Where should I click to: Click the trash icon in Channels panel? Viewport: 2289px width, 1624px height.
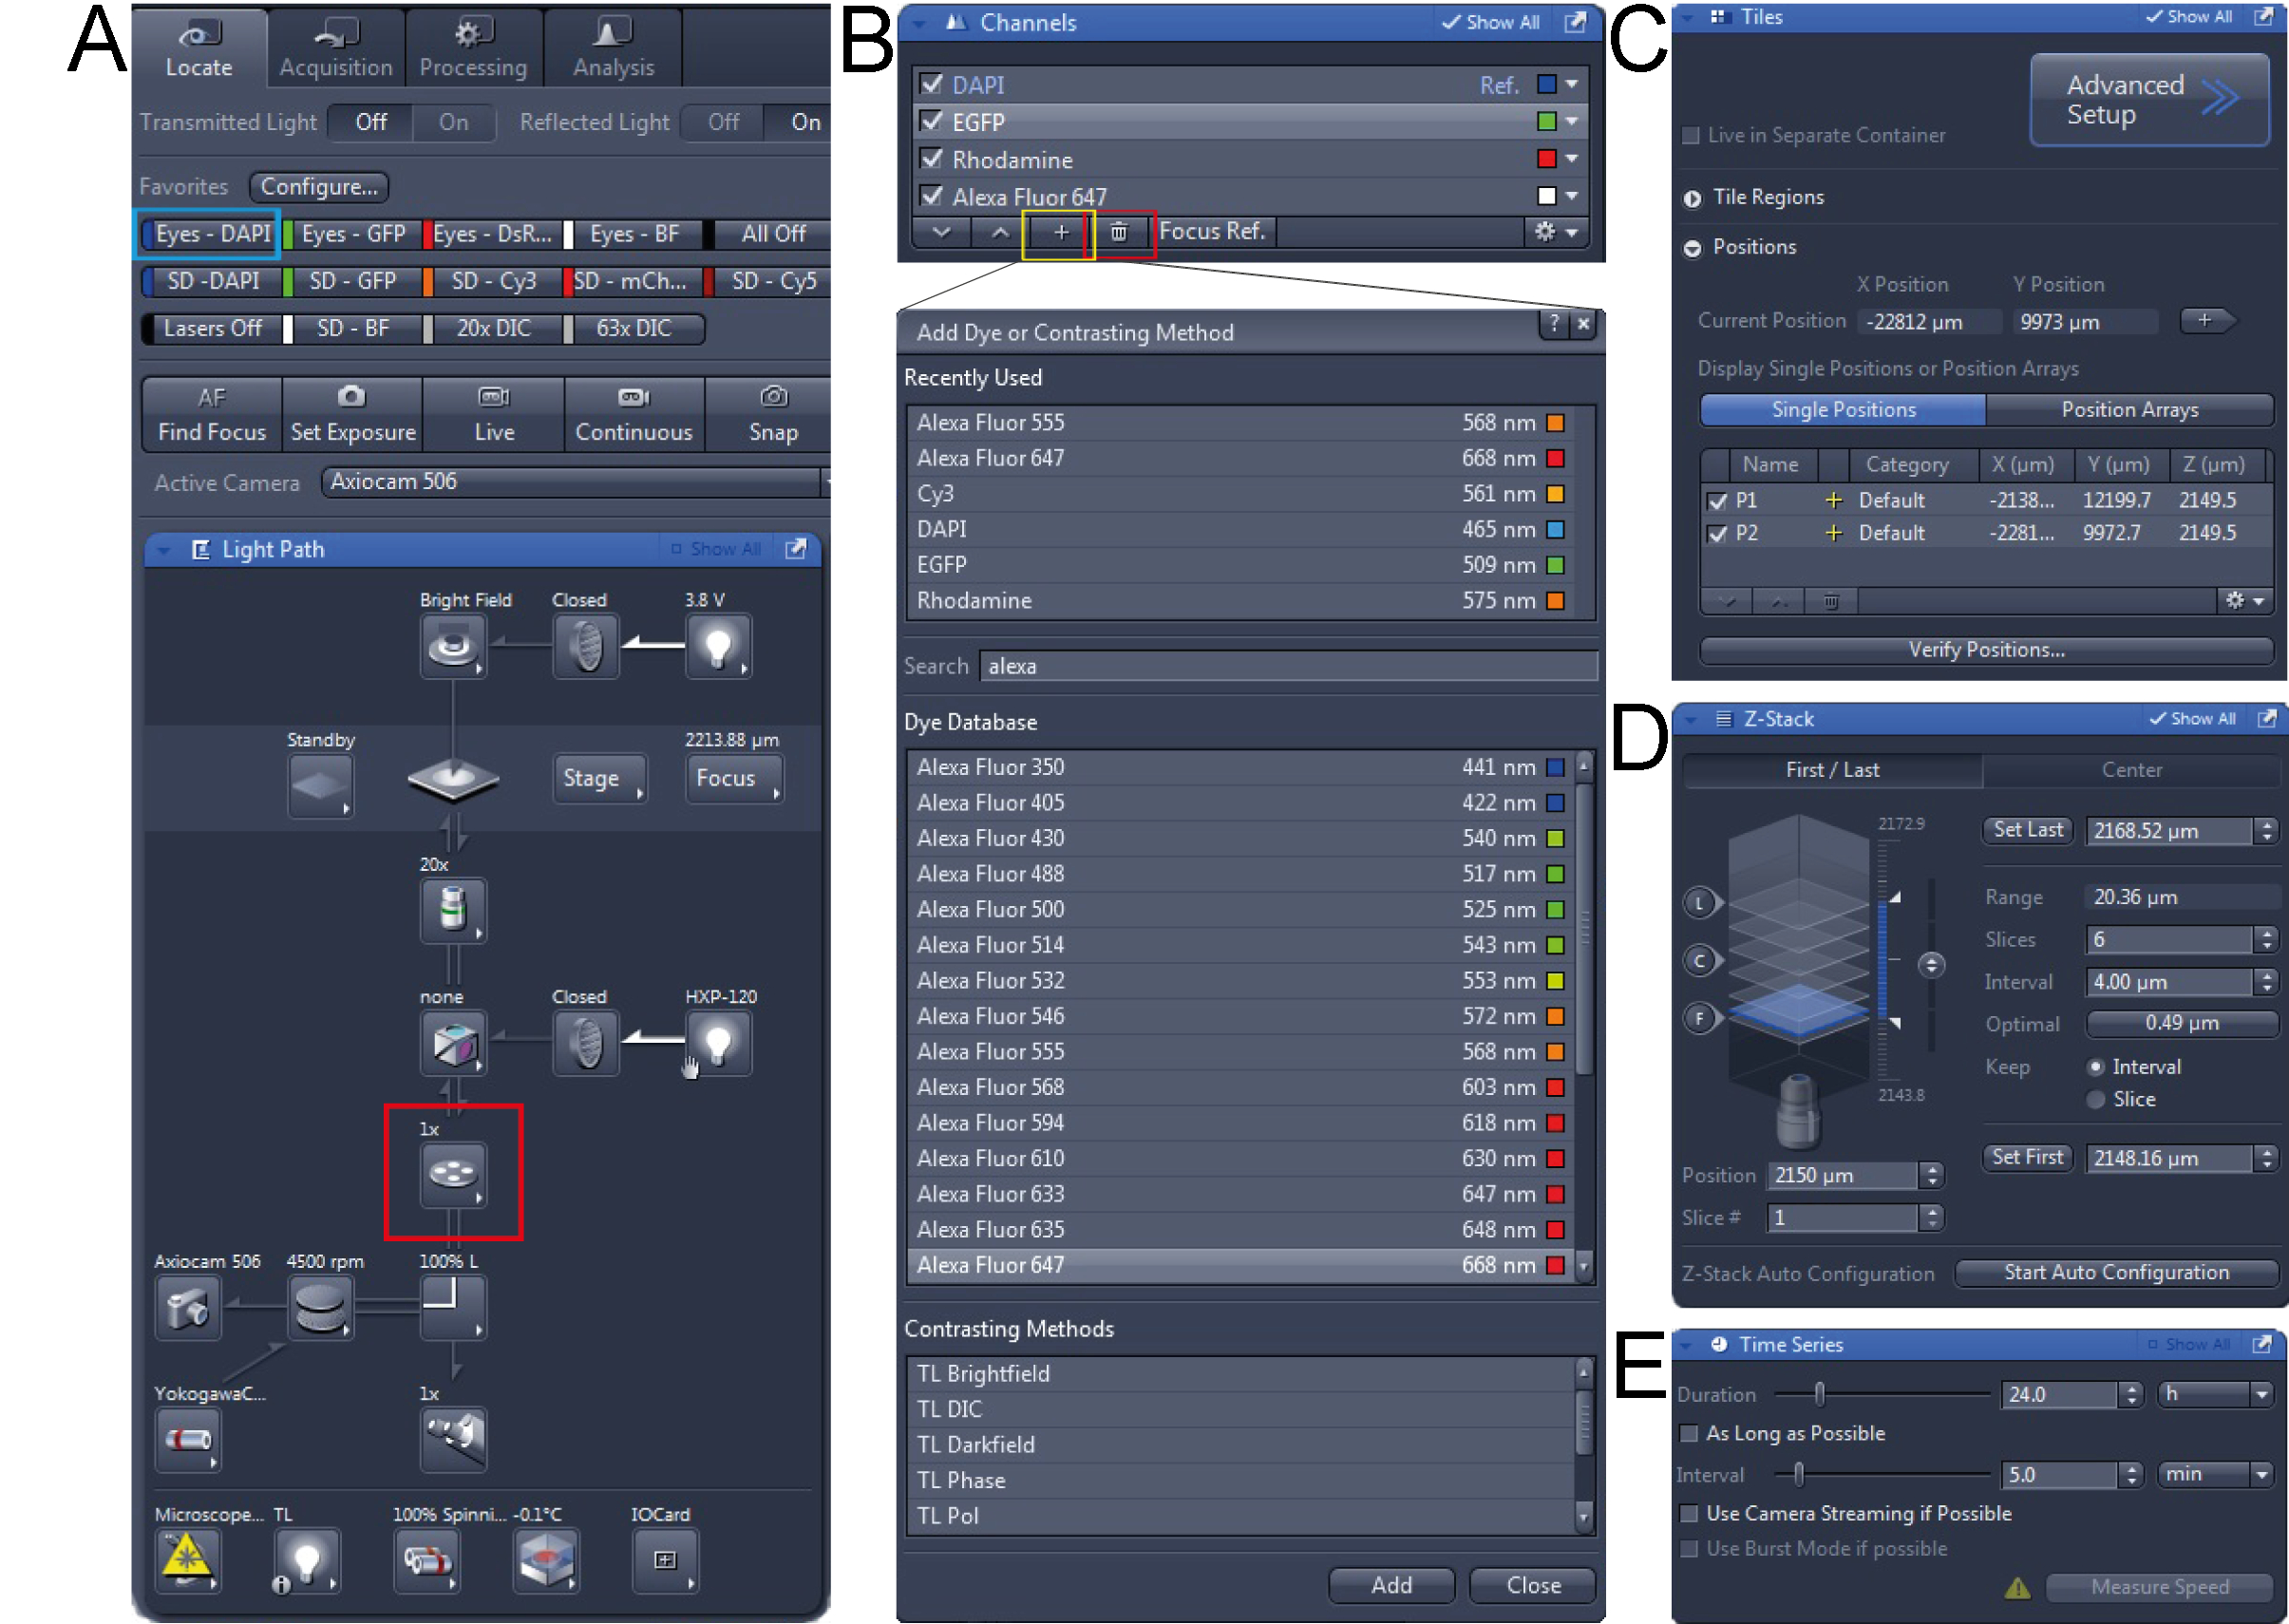pyautogui.click(x=1118, y=232)
